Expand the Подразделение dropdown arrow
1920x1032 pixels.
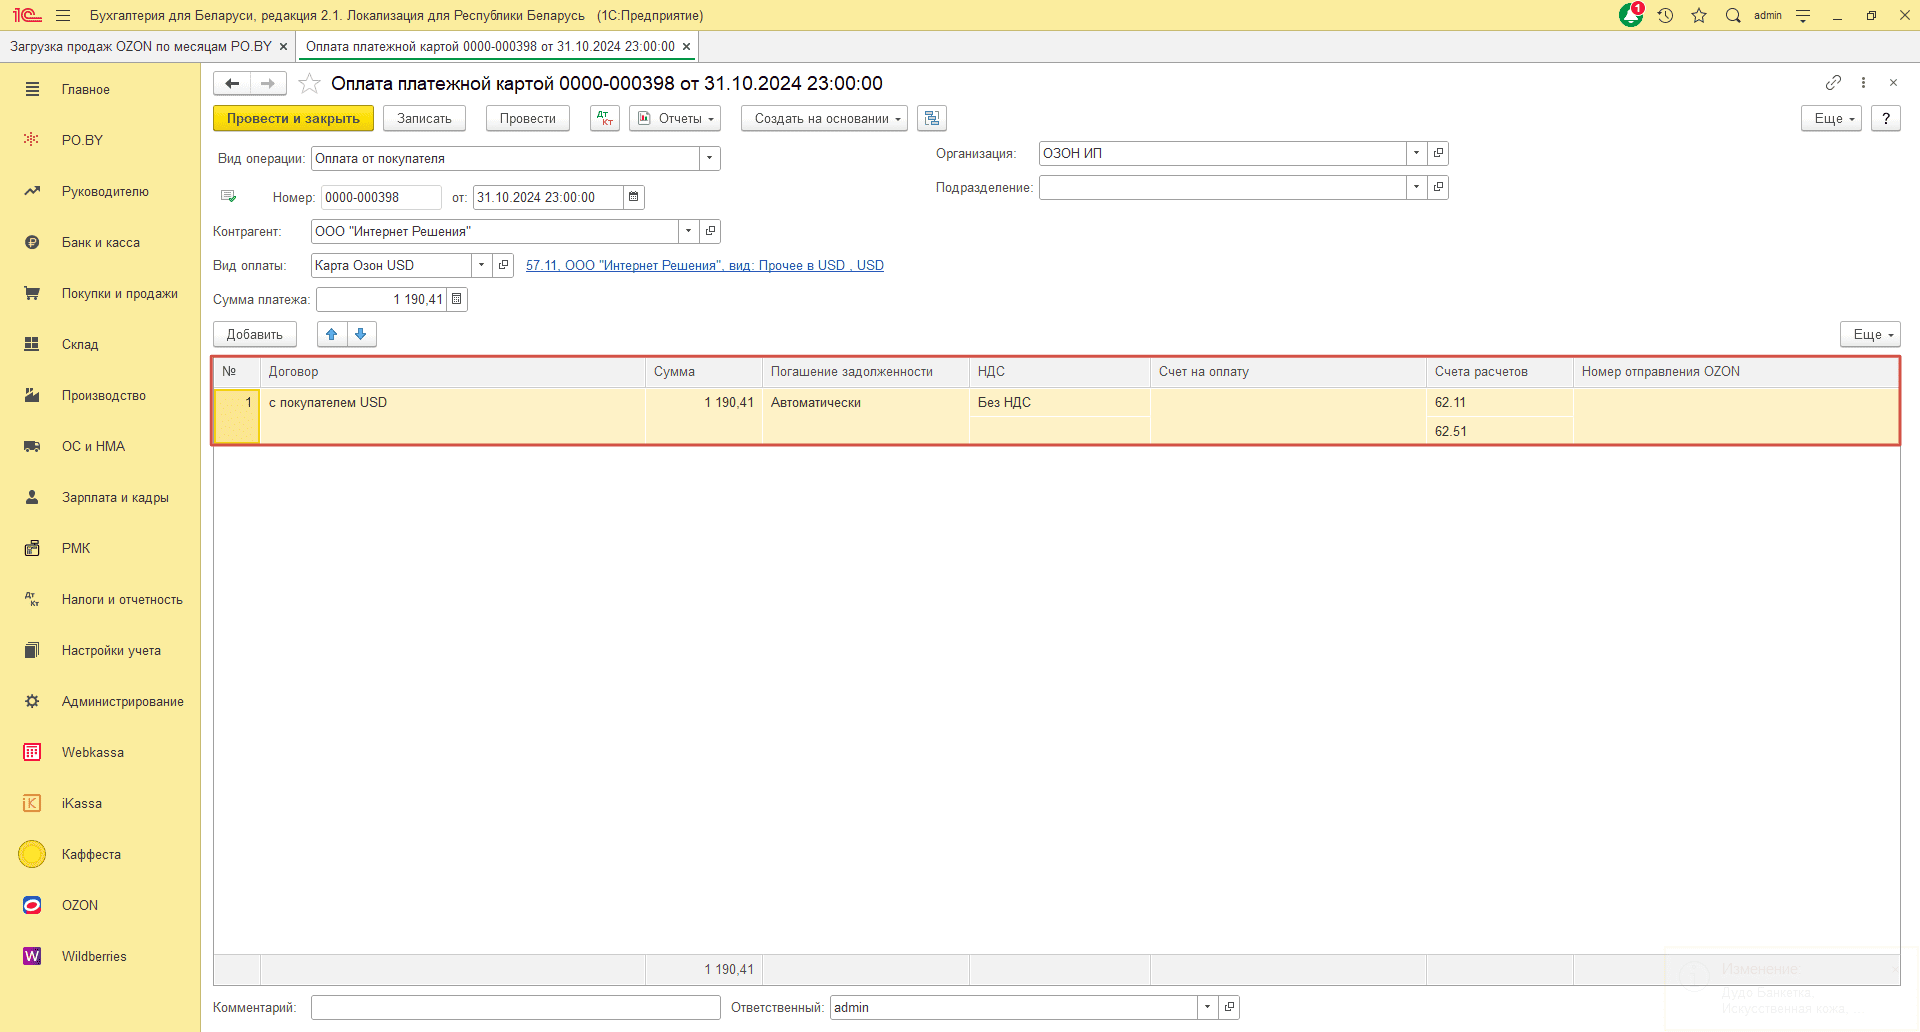point(1416,187)
